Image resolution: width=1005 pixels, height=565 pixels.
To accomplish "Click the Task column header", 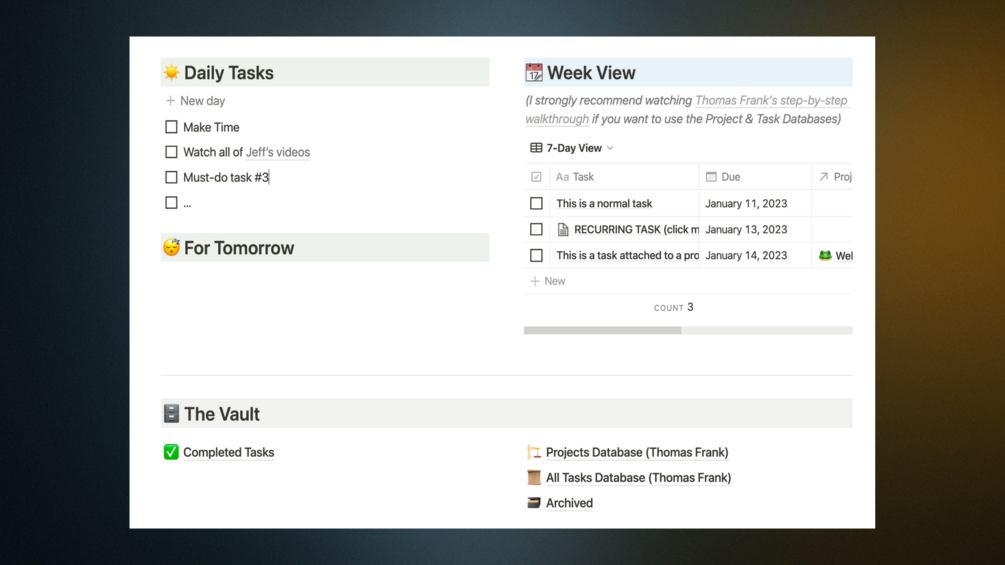I will [x=582, y=177].
